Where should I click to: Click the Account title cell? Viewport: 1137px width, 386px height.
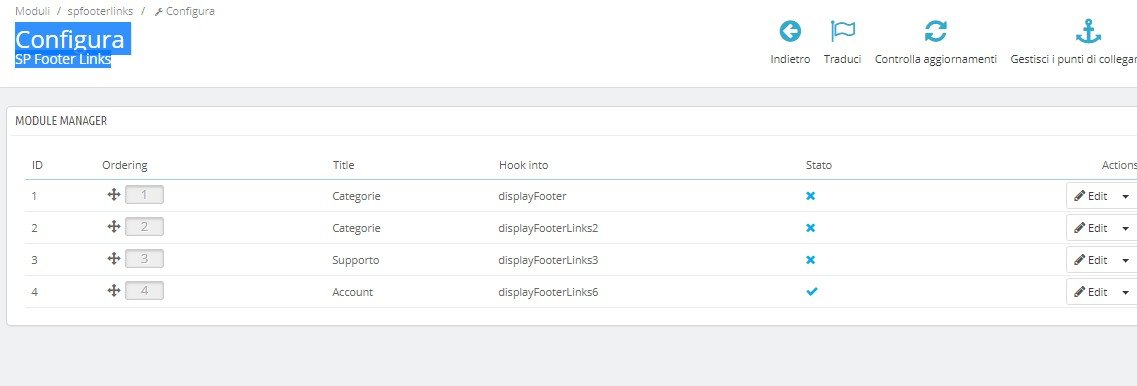point(352,292)
